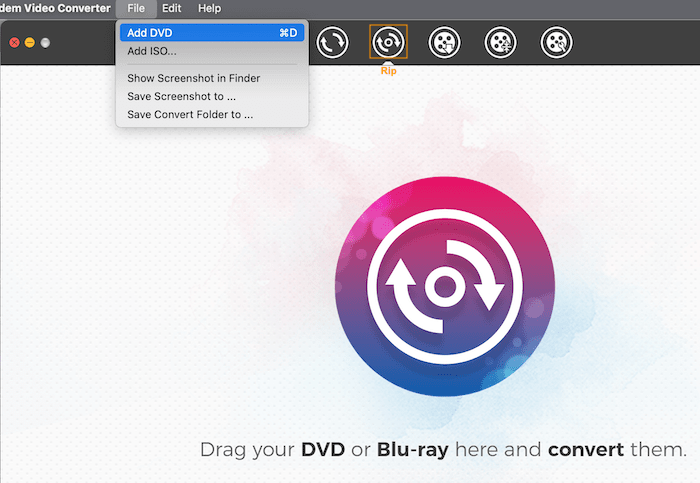Viewport: 700px width, 483px height.
Task: Open the film reel edit icon tab
Action: point(556,42)
